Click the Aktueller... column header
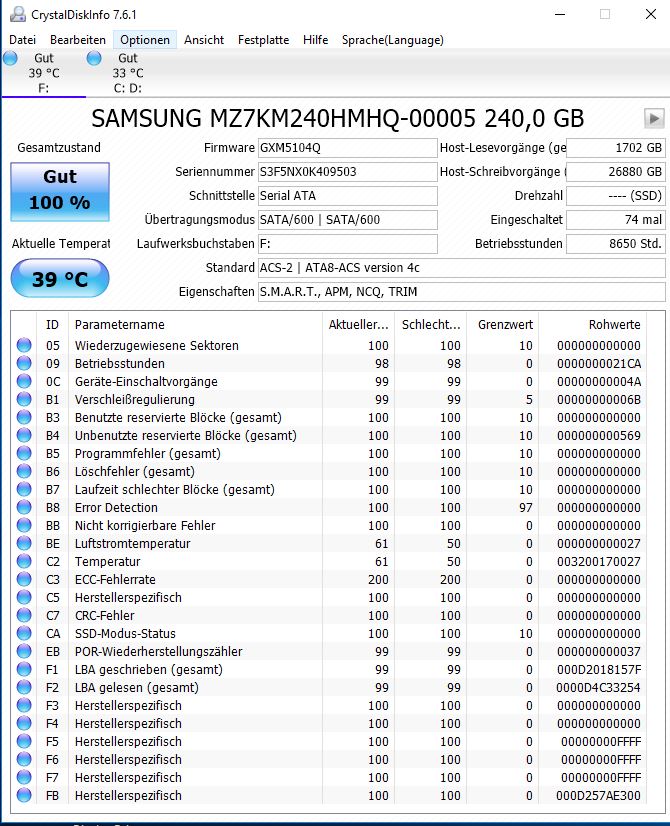 pyautogui.click(x=359, y=324)
